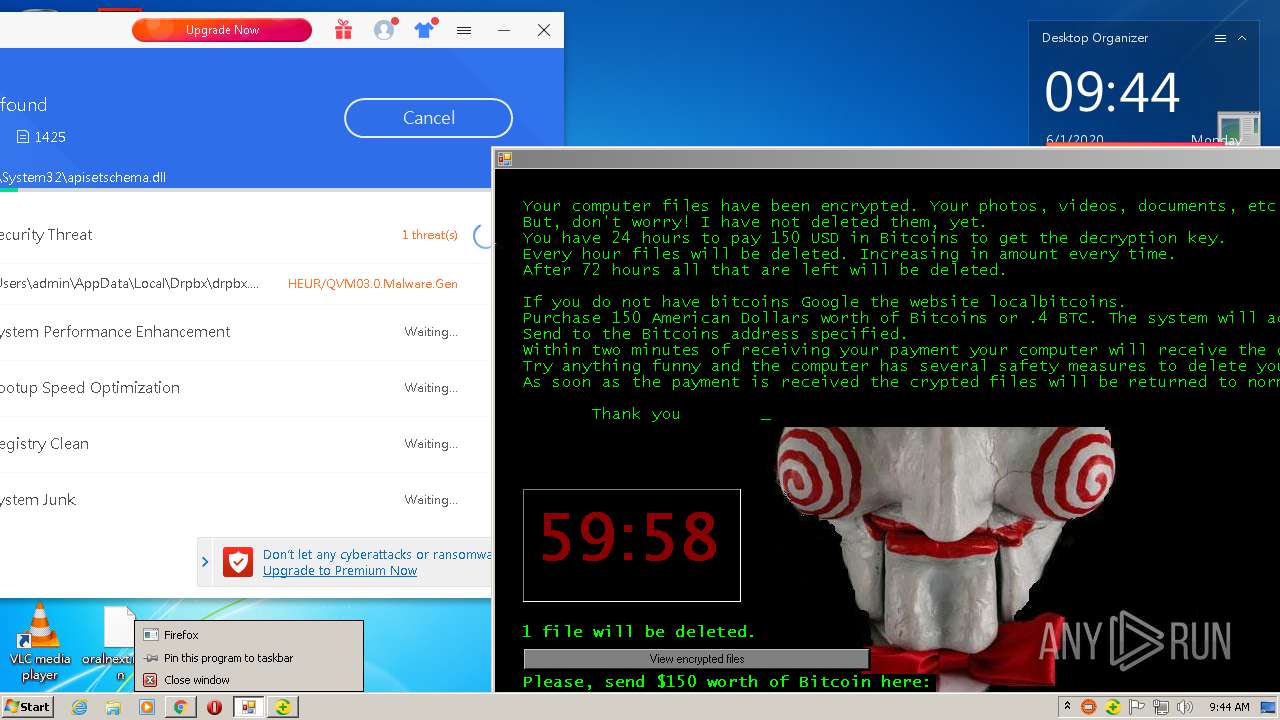Click the file icon beside 1425

click(x=23, y=137)
